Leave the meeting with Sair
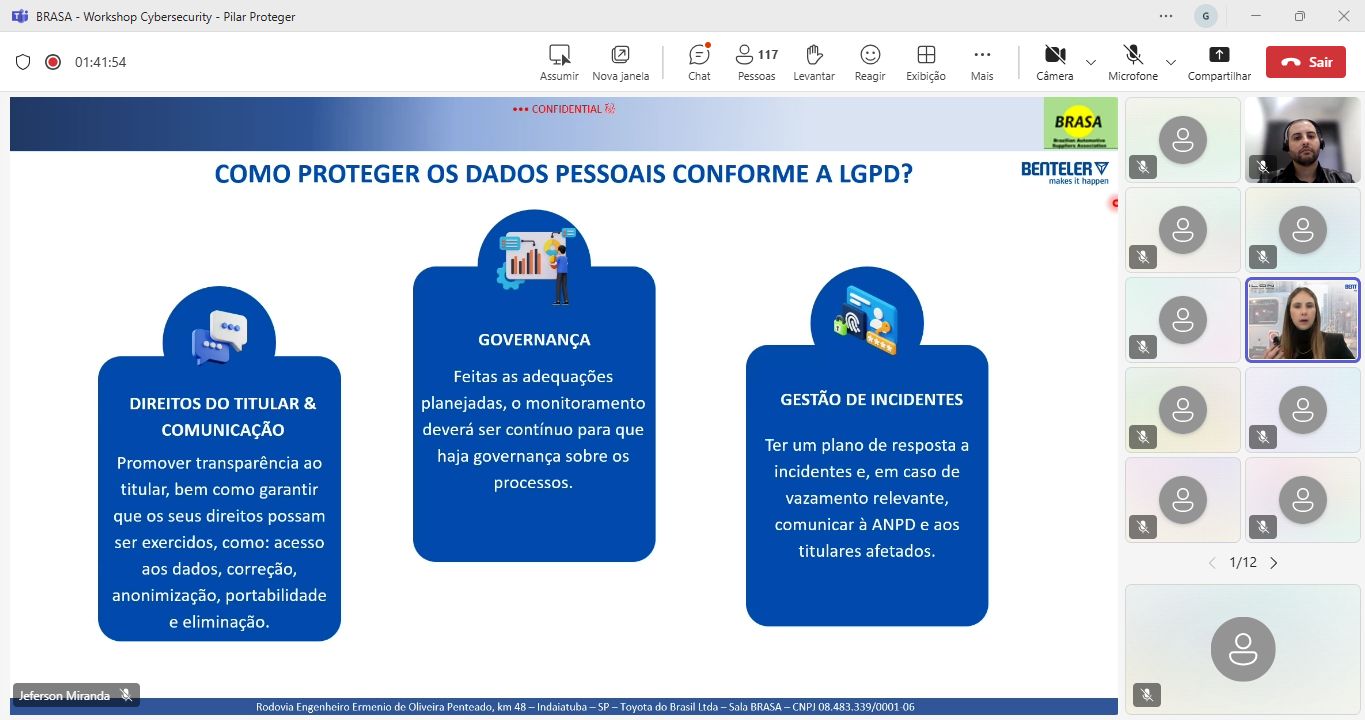Viewport: 1365px width, 720px height. (x=1305, y=62)
